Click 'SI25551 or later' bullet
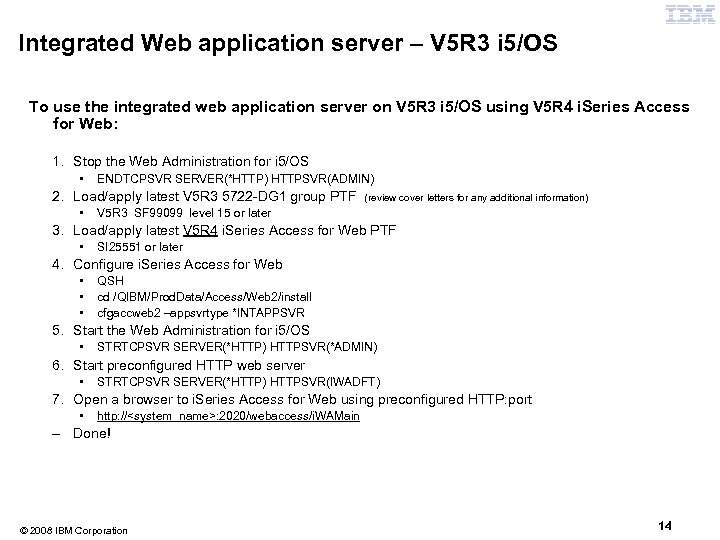720x540 pixels. click(140, 247)
